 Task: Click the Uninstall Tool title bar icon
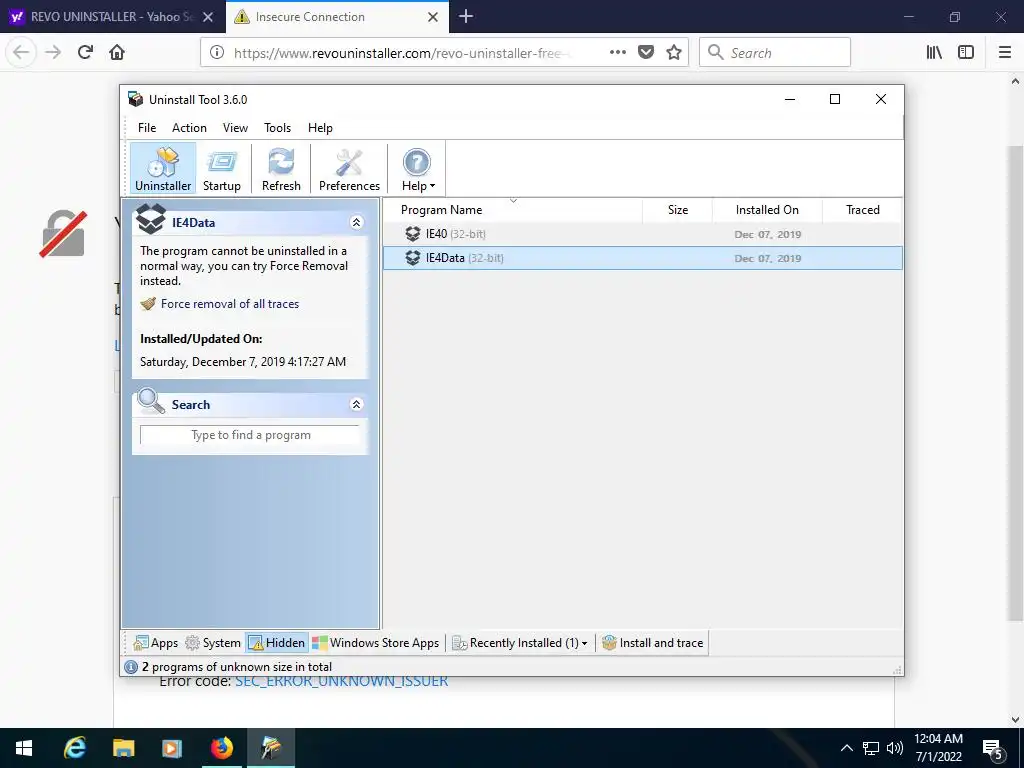tap(136, 99)
